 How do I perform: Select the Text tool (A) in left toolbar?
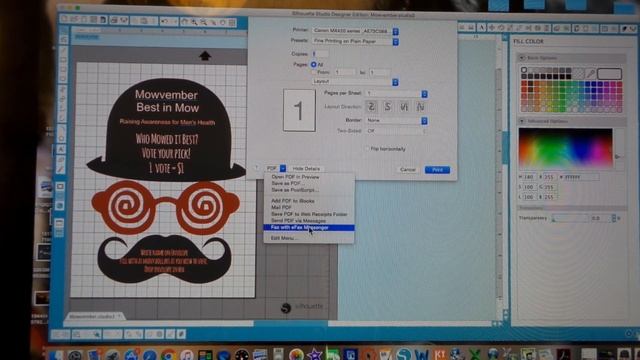click(x=61, y=149)
